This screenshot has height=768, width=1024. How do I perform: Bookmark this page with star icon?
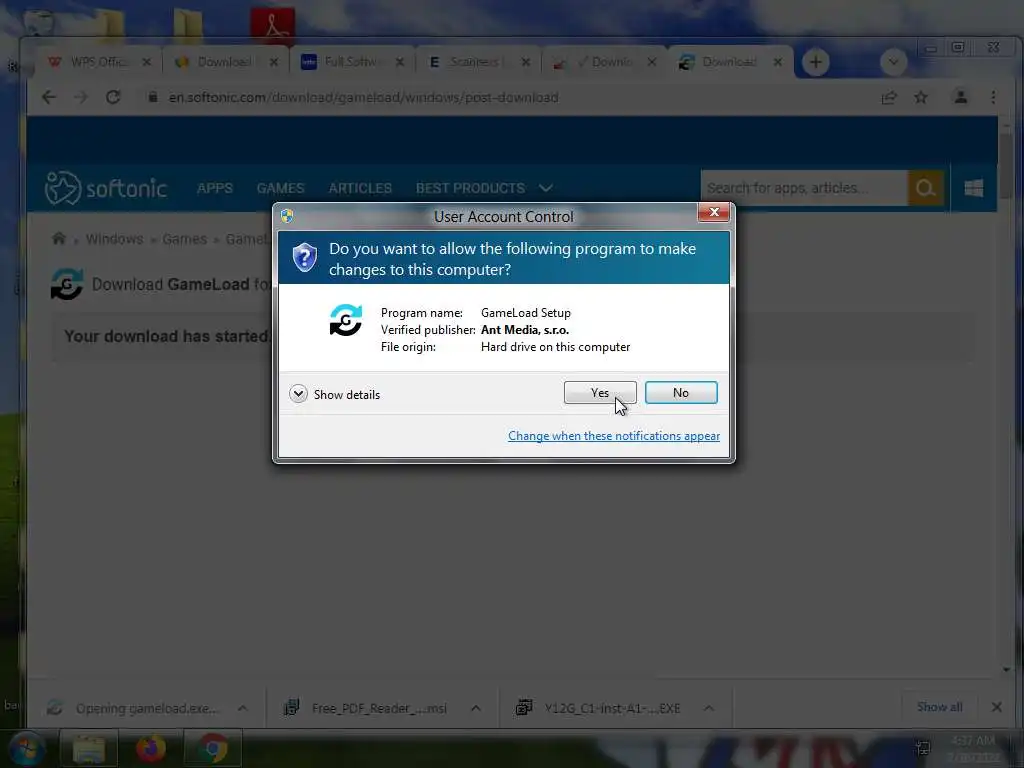[x=921, y=97]
